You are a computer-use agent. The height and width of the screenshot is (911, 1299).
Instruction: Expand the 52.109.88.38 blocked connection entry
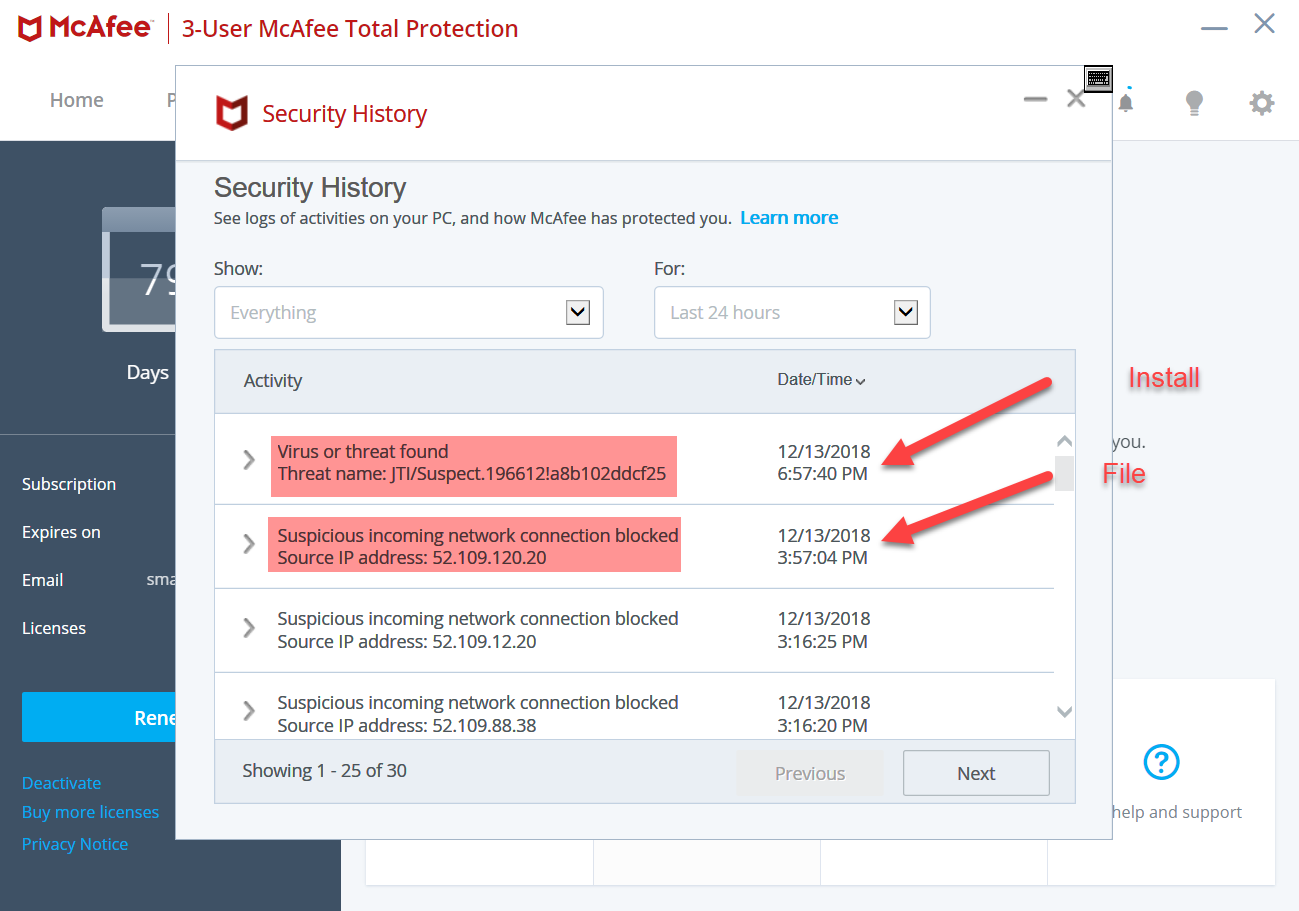point(249,710)
